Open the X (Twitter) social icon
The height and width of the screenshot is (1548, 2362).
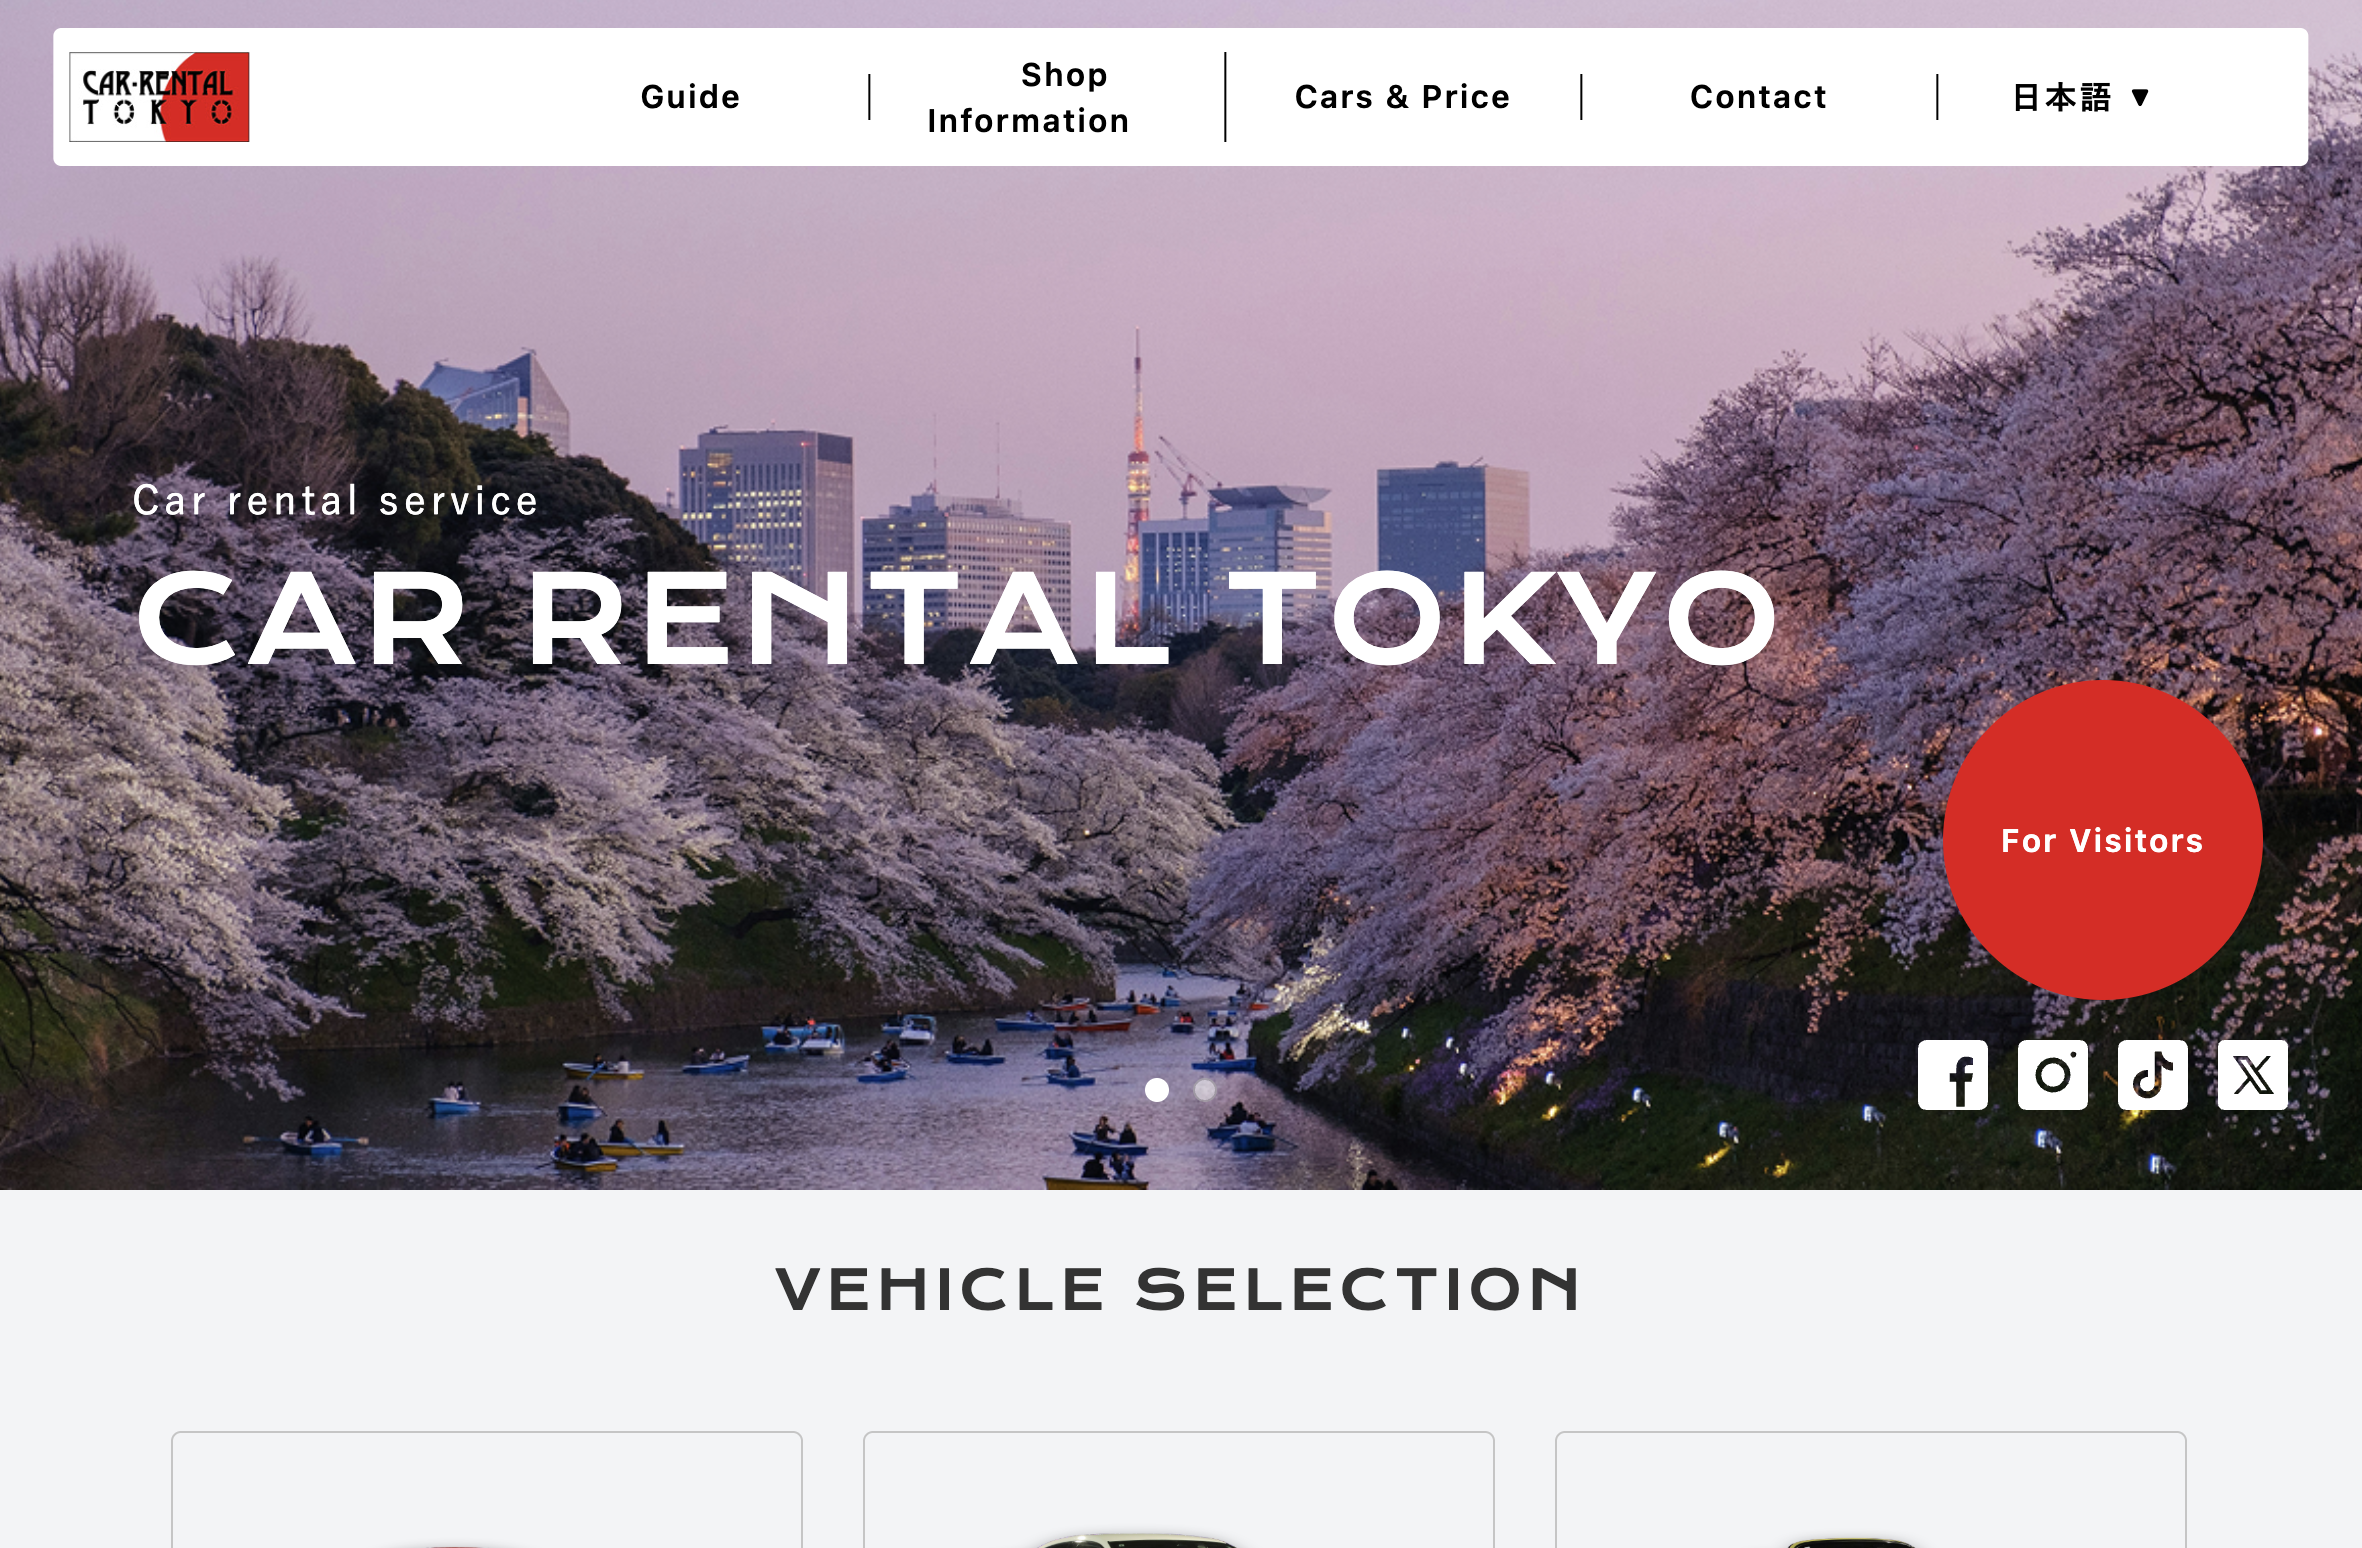[2252, 1075]
